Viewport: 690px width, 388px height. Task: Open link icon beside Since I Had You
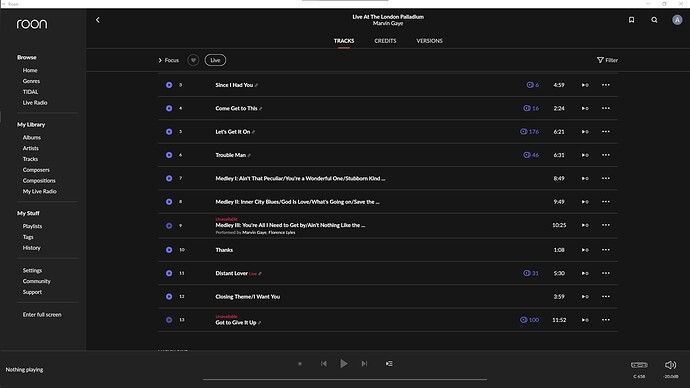point(257,85)
